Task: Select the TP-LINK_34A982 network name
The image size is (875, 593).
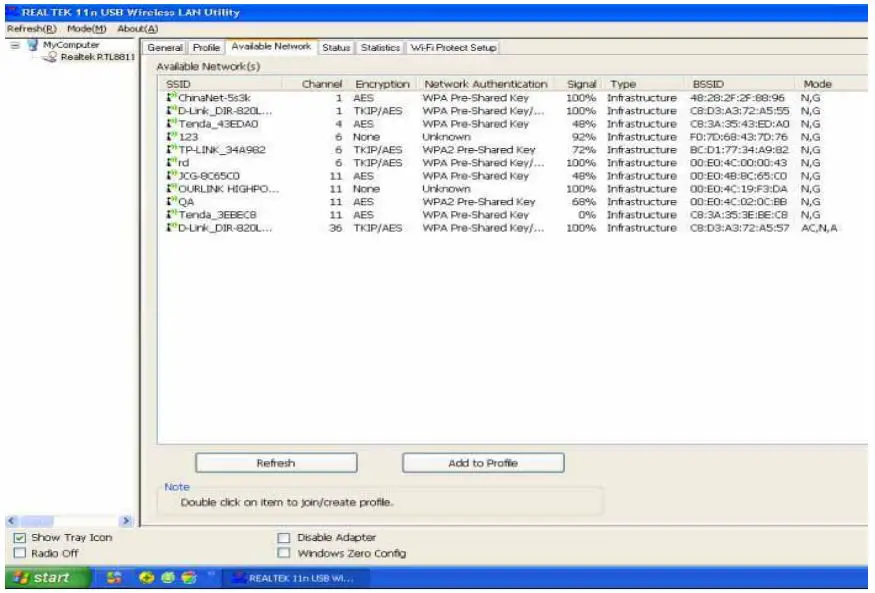Action: 222,150
